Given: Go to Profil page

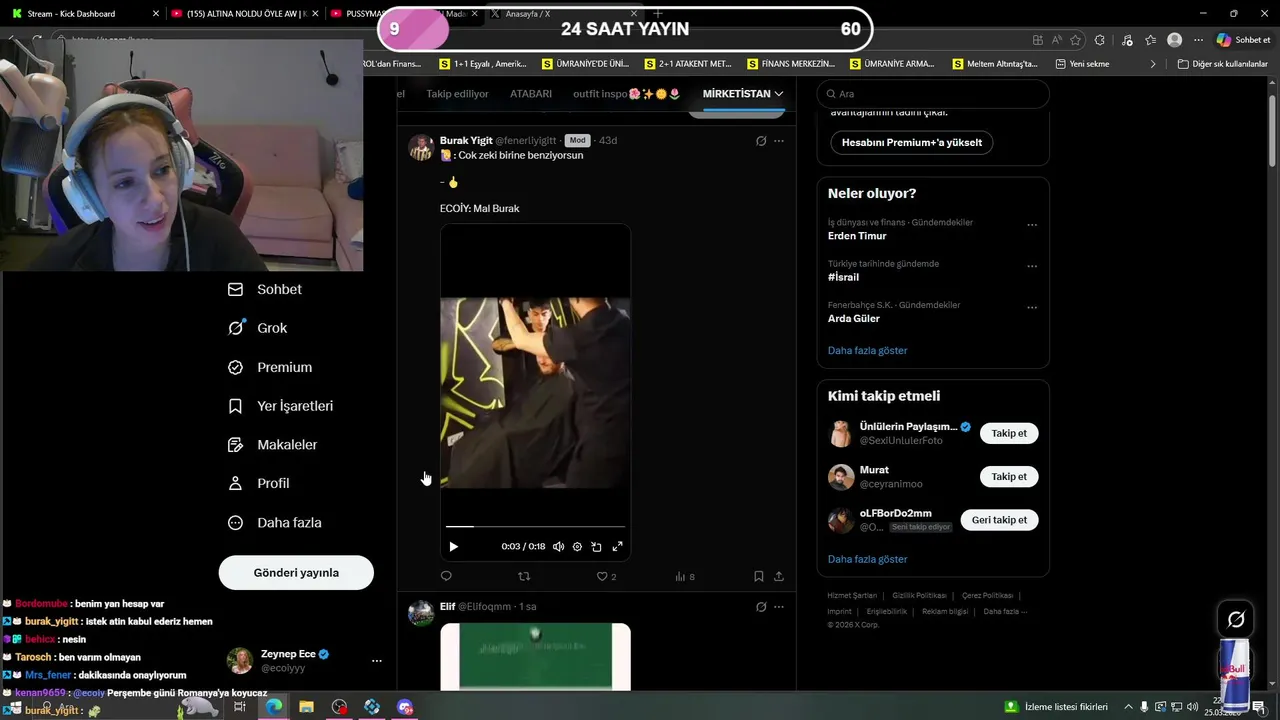Looking at the screenshot, I should click(x=258, y=483).
